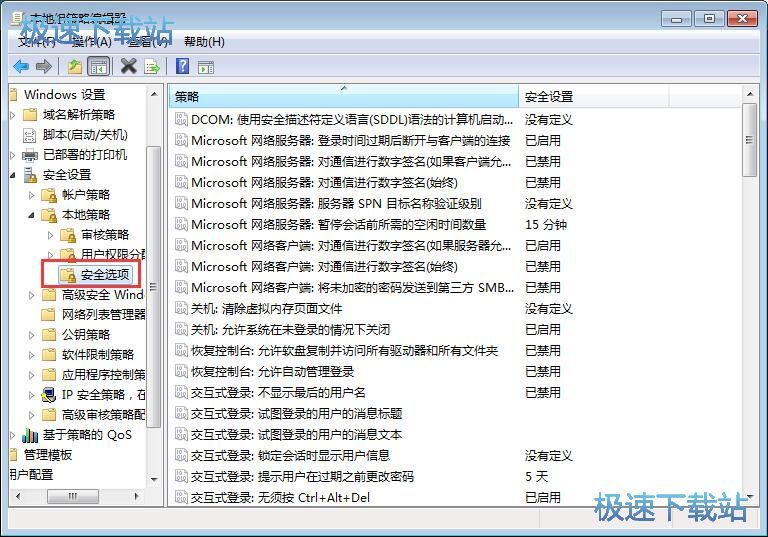Select 管理模板 in the tree
The height and width of the screenshot is (537, 768).
pyautogui.click(x=48, y=455)
